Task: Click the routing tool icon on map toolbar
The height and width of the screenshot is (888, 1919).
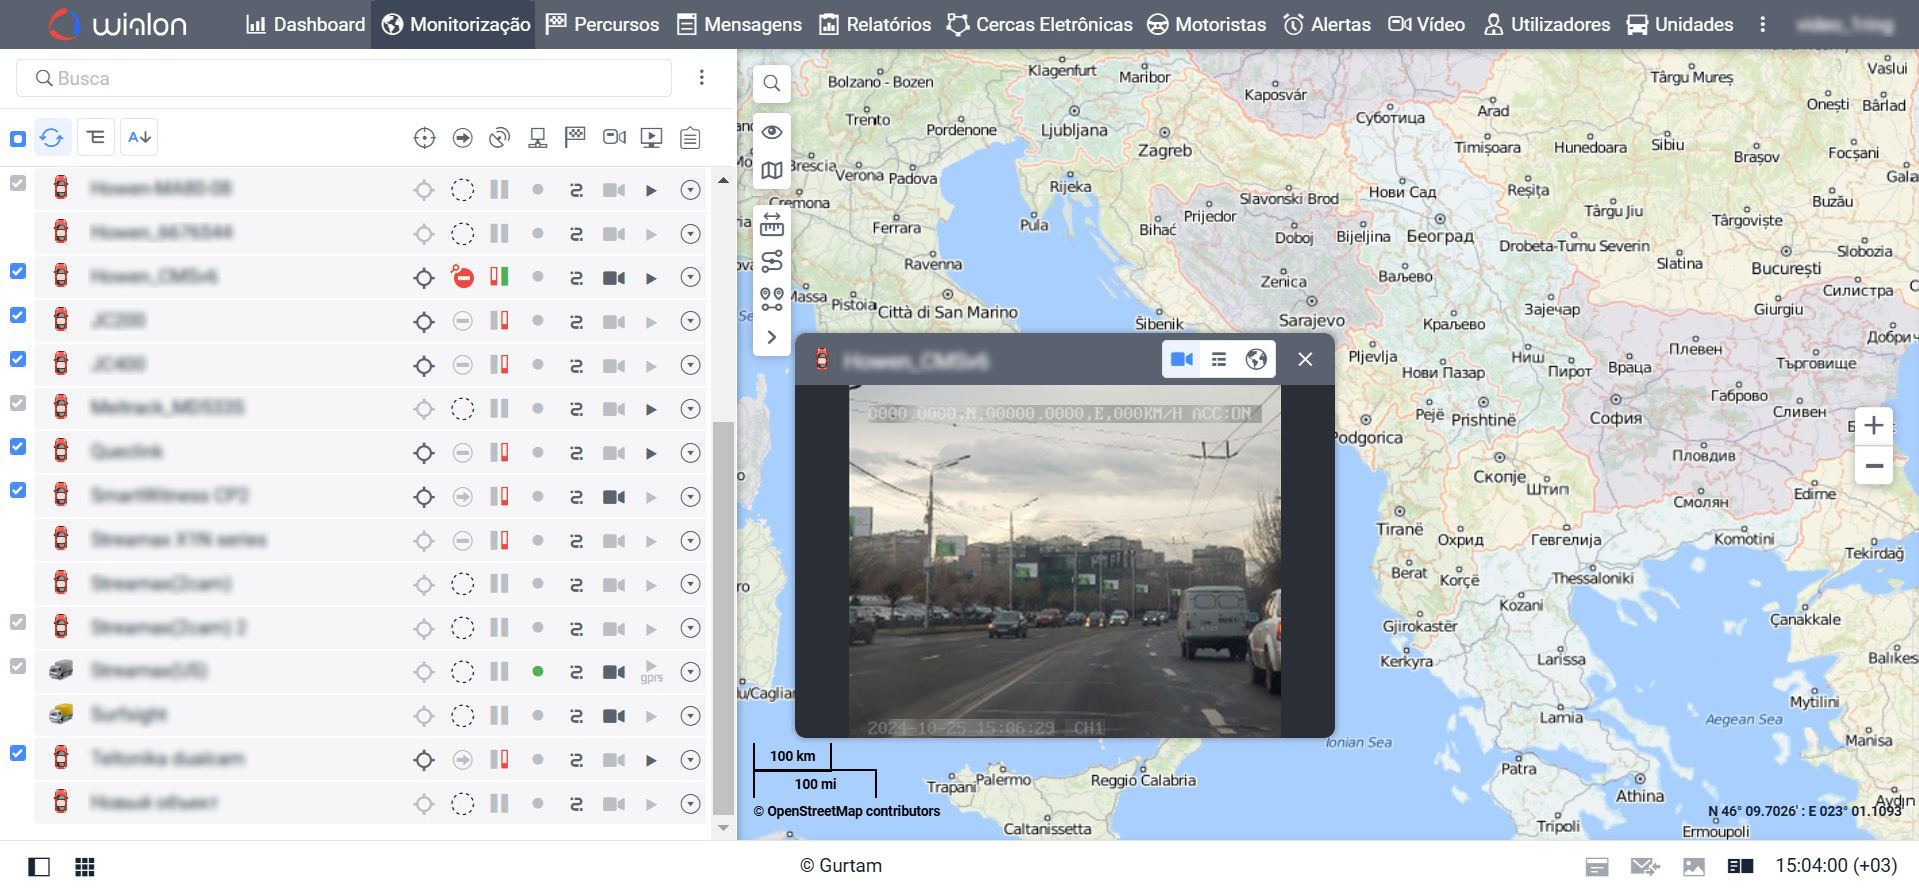Action: [771, 262]
